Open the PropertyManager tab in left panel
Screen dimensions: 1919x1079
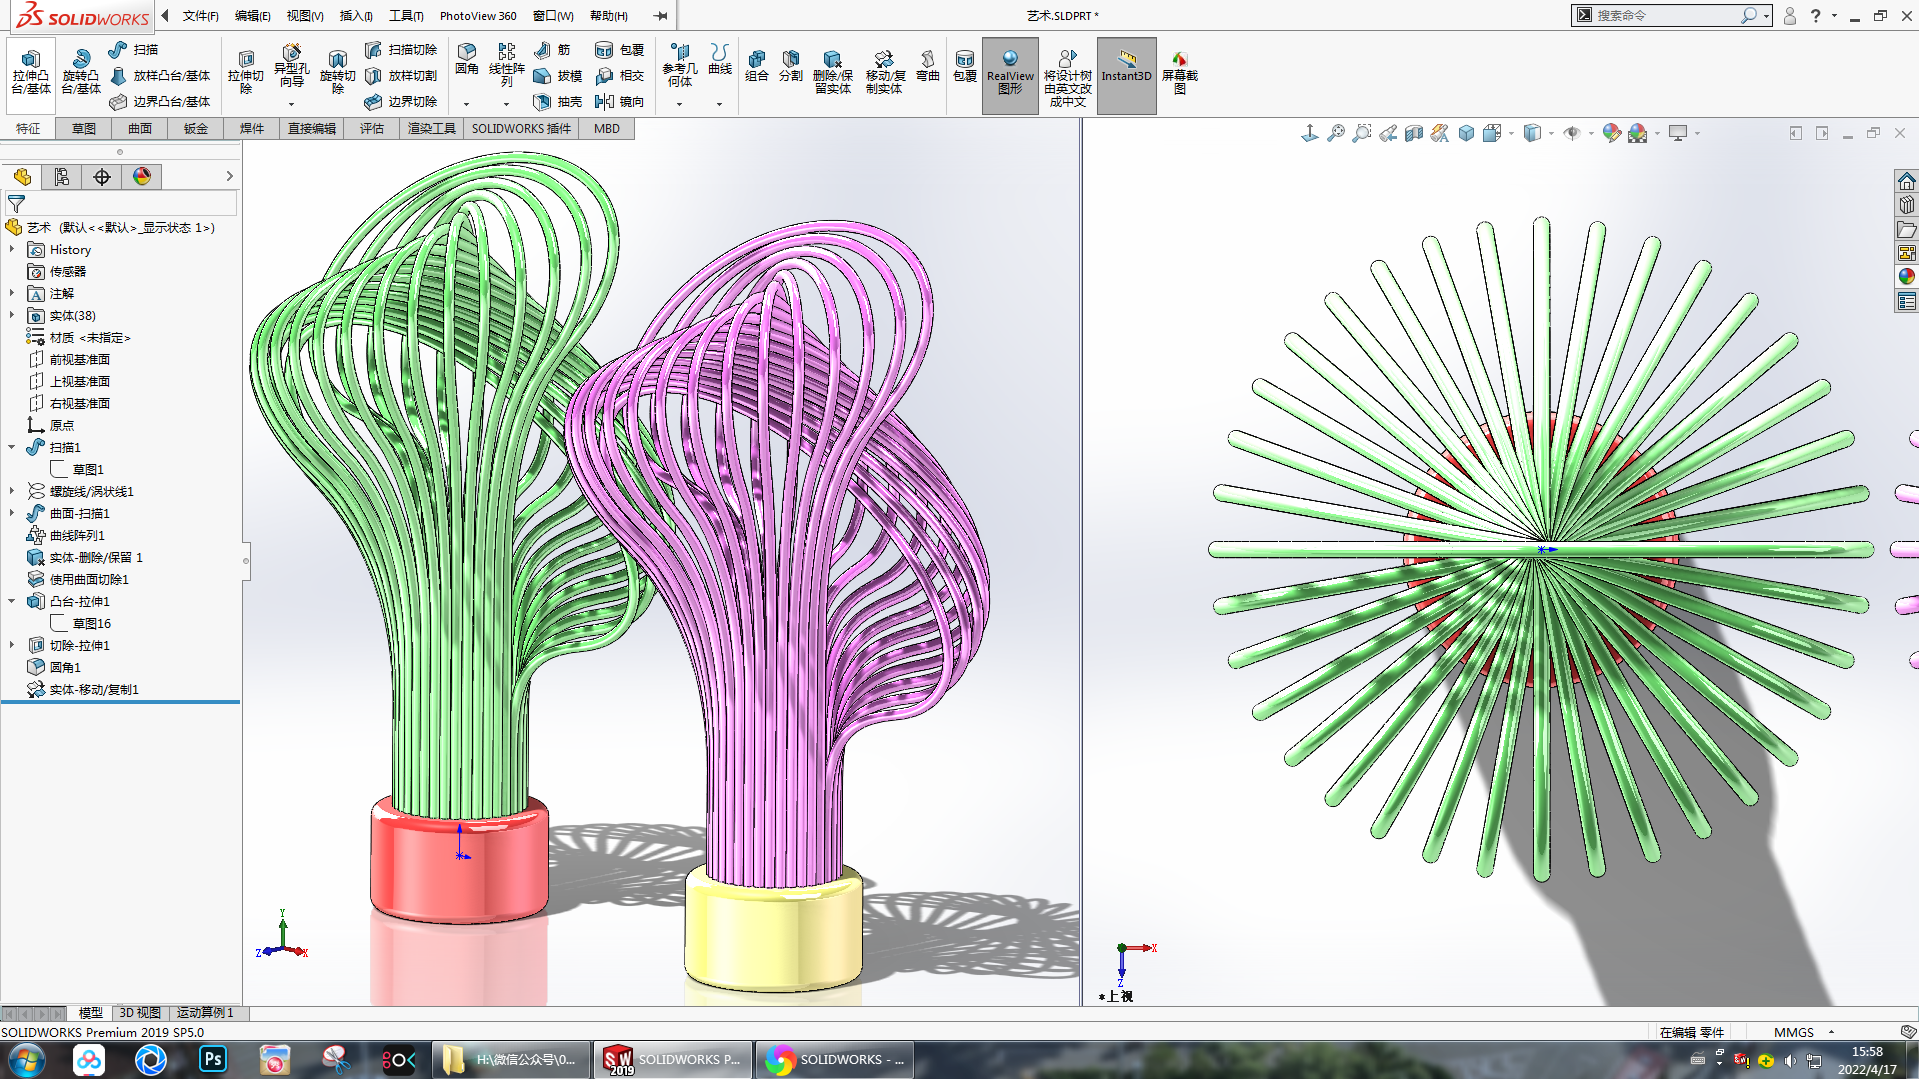(62, 177)
